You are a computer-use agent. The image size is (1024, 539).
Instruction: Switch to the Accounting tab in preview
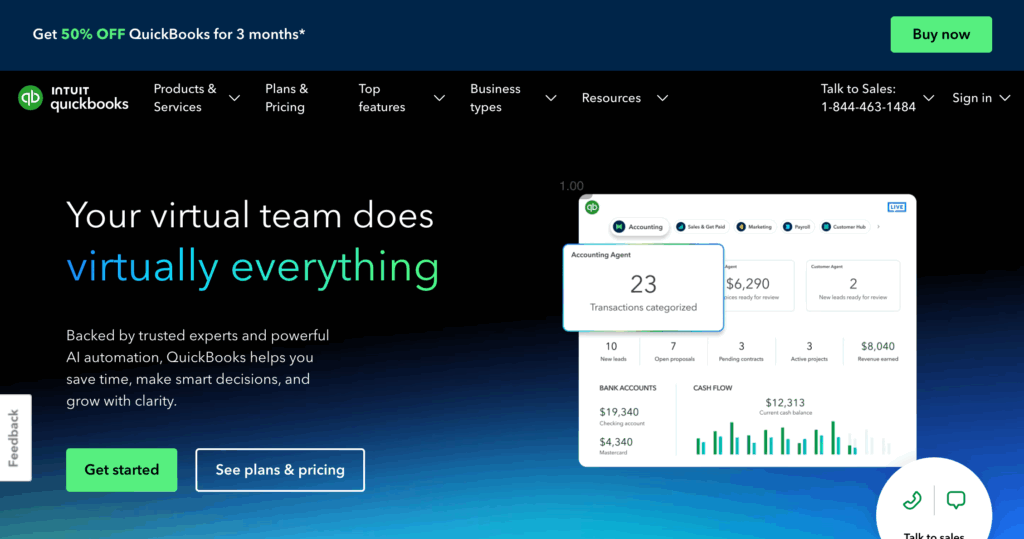pyautogui.click(x=639, y=227)
